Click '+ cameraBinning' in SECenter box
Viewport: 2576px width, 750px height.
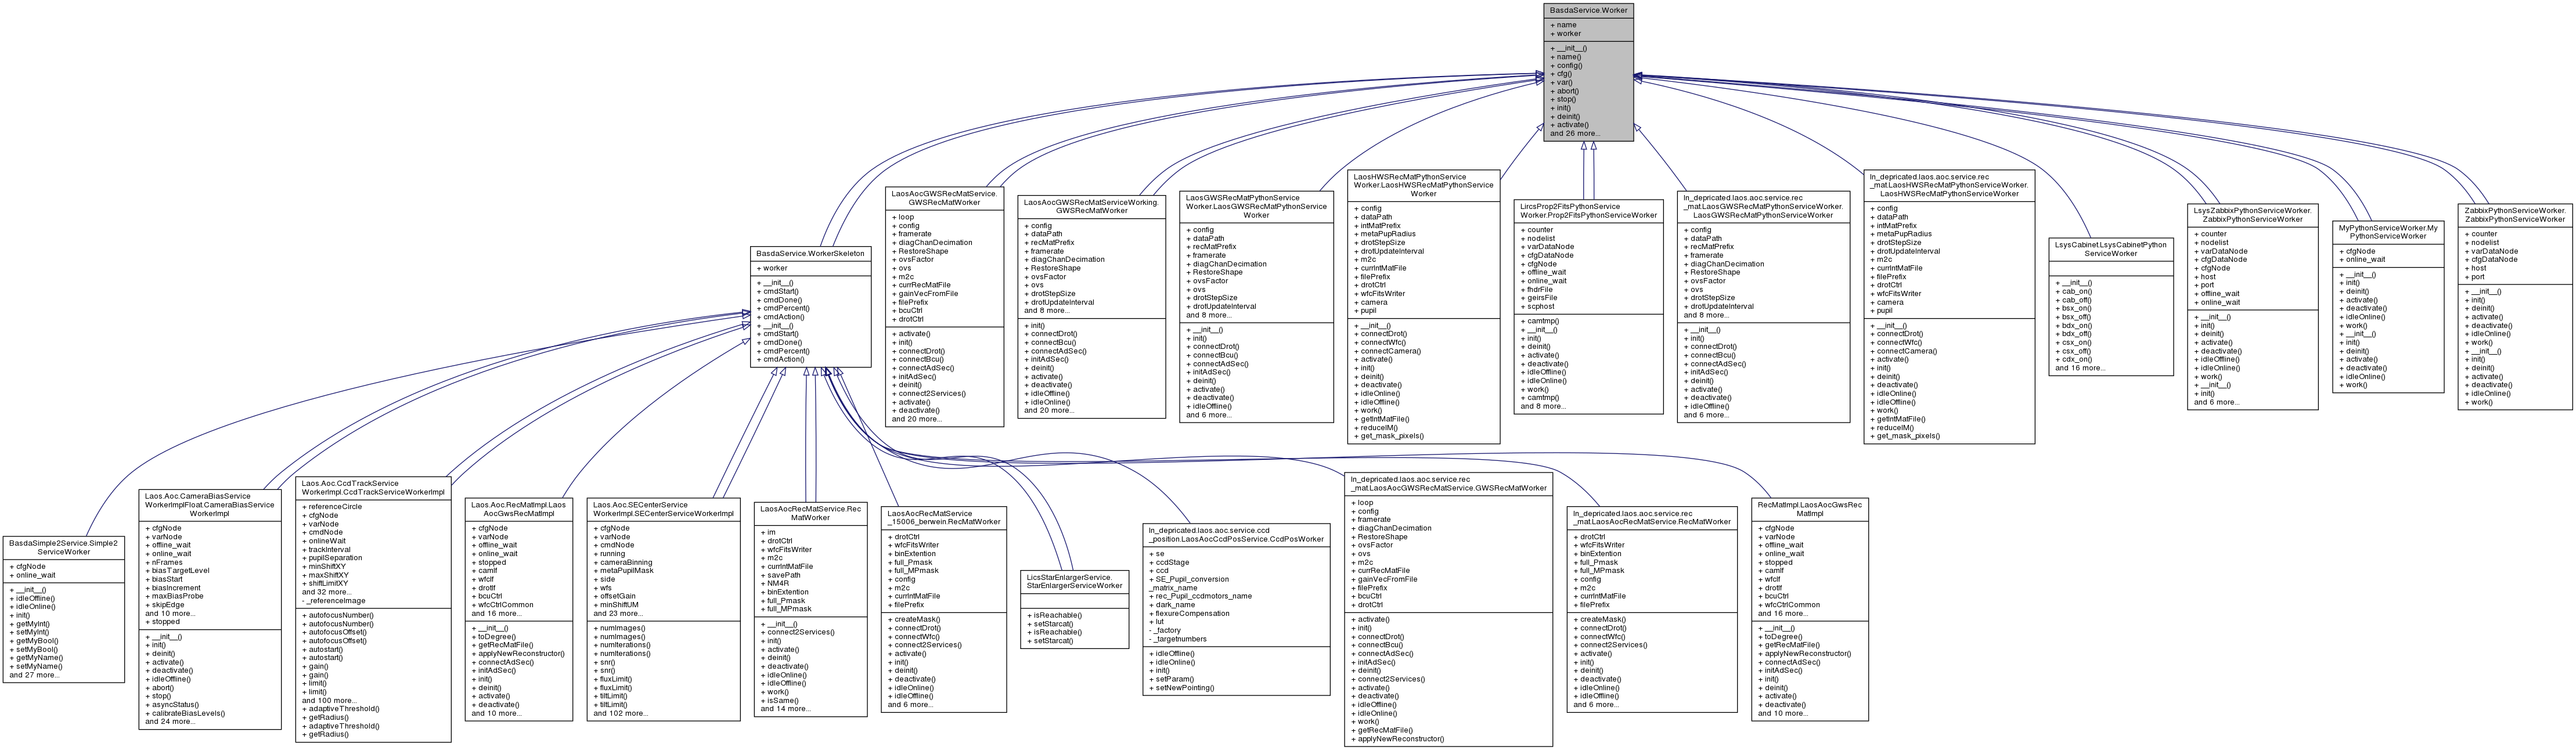click(622, 562)
